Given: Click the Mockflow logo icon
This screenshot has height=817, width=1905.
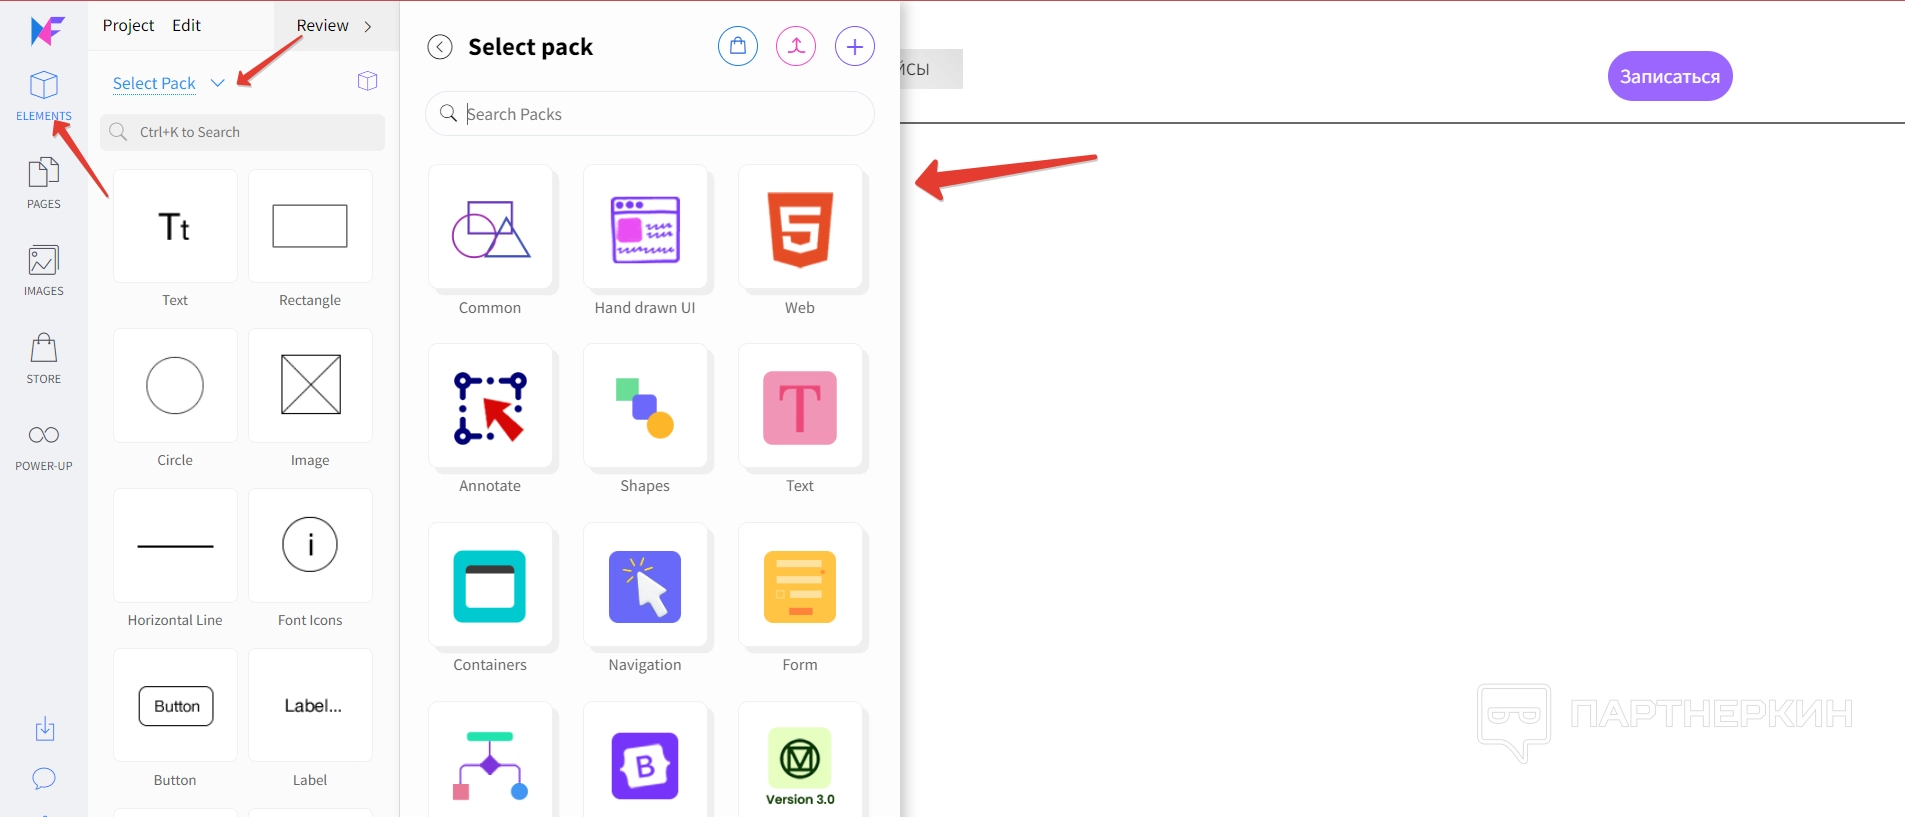Looking at the screenshot, I should click(46, 31).
